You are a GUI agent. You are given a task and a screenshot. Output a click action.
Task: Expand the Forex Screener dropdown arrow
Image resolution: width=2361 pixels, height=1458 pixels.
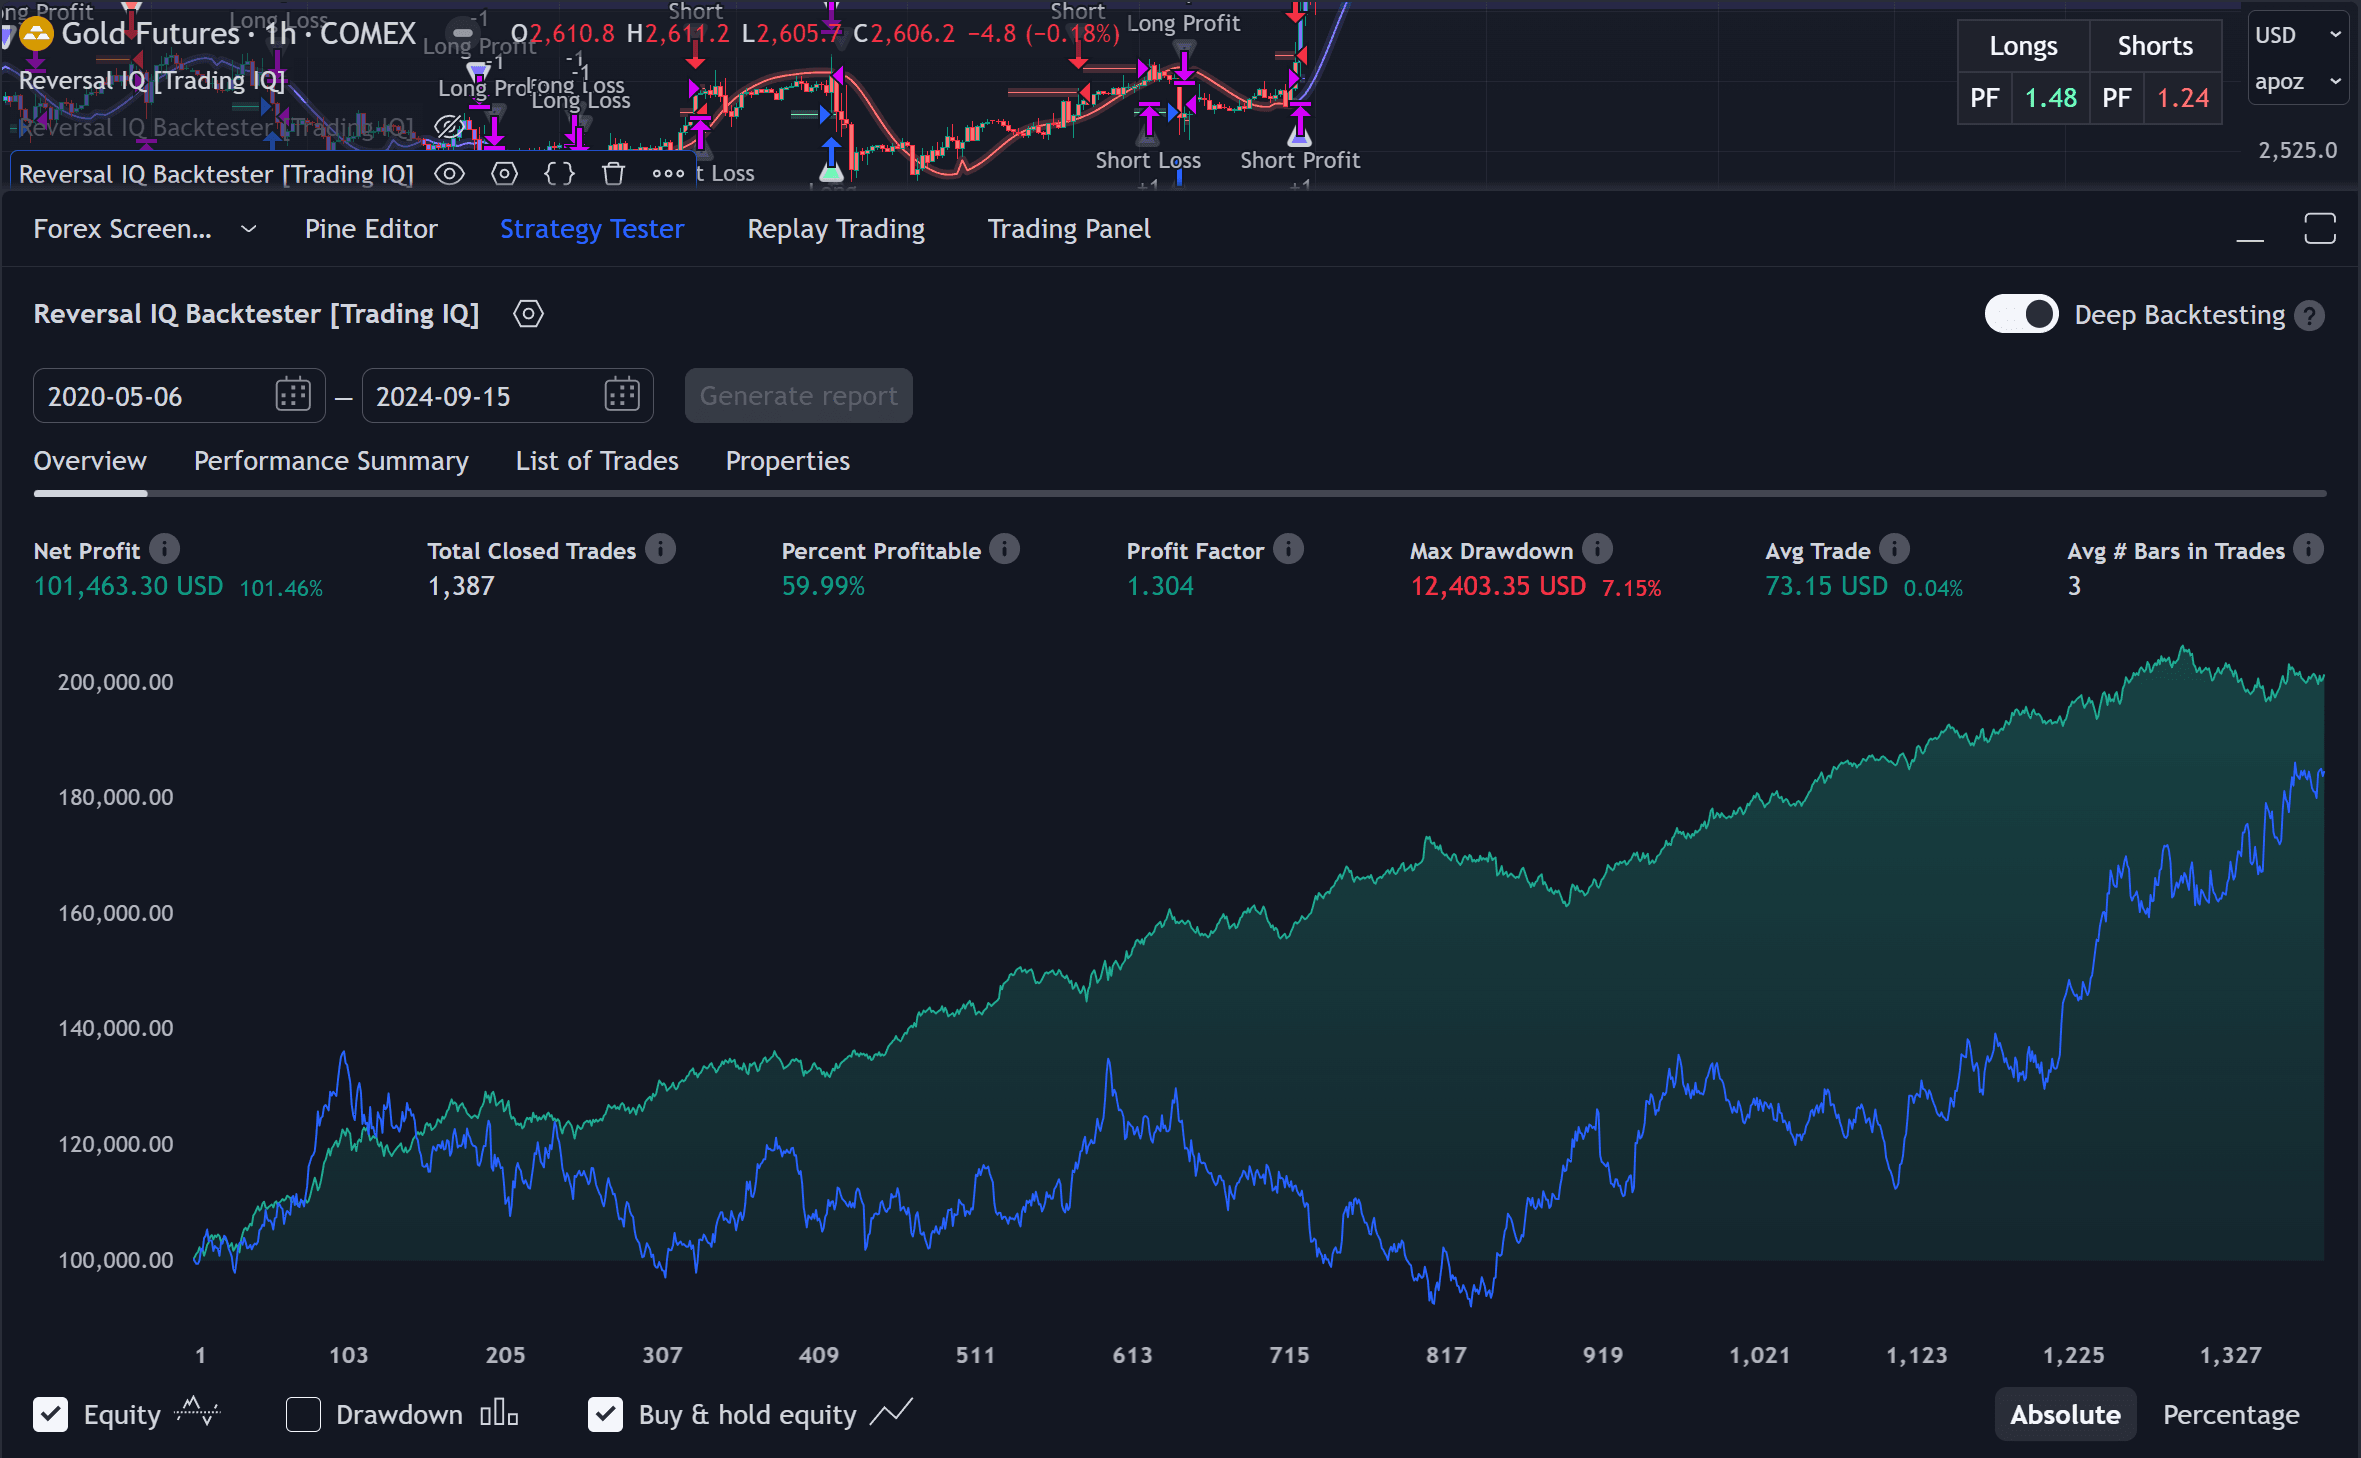248,229
